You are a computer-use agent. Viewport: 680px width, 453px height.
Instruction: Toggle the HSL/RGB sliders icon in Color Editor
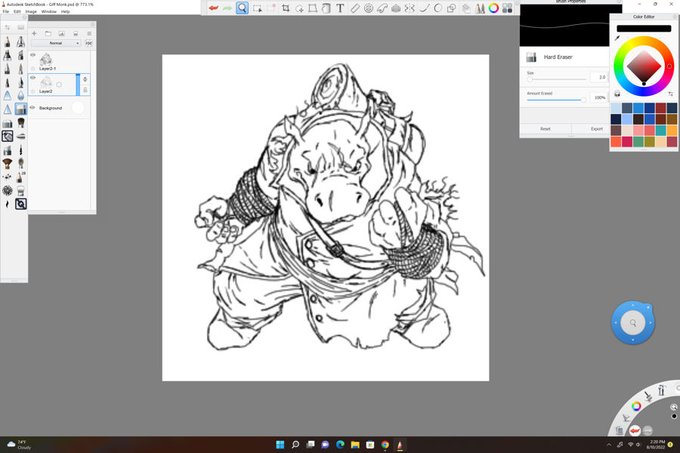point(671,94)
